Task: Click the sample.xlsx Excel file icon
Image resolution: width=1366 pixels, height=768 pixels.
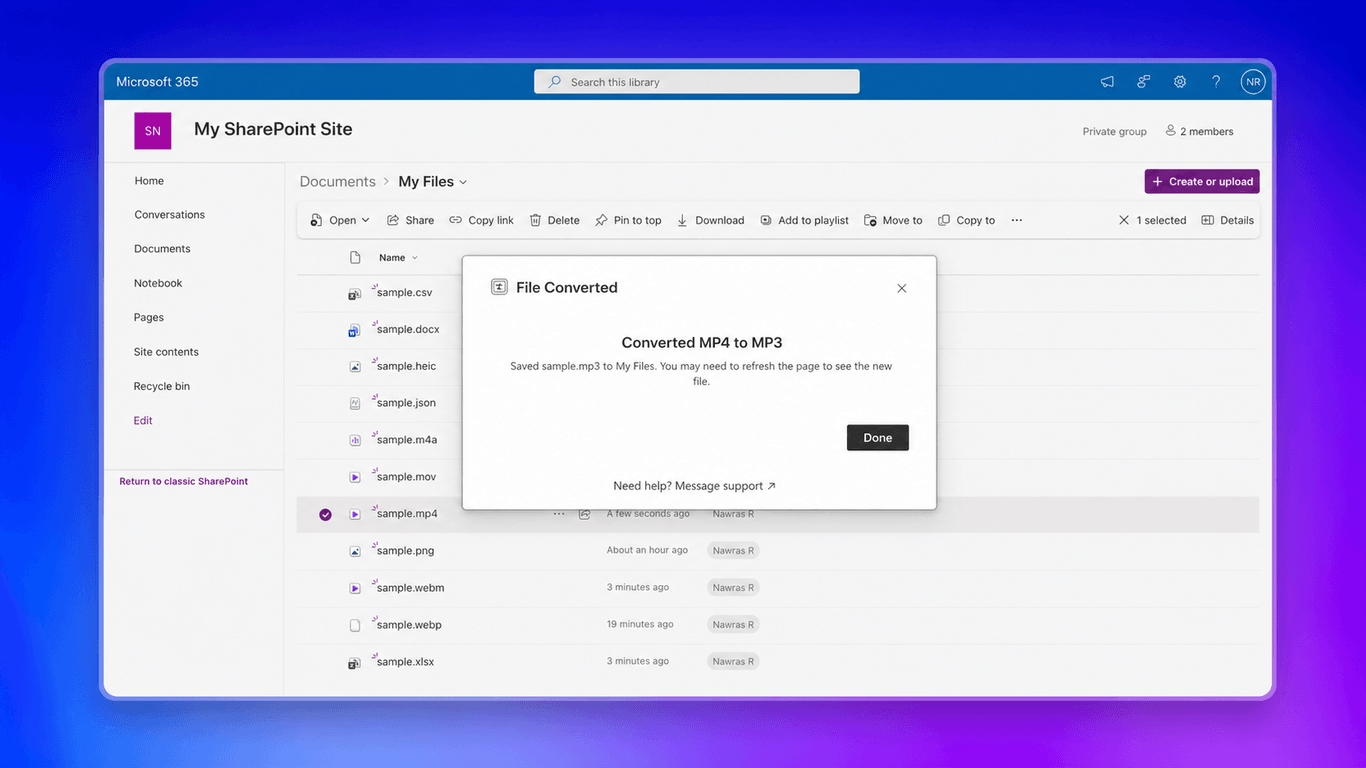Action: [354, 662]
